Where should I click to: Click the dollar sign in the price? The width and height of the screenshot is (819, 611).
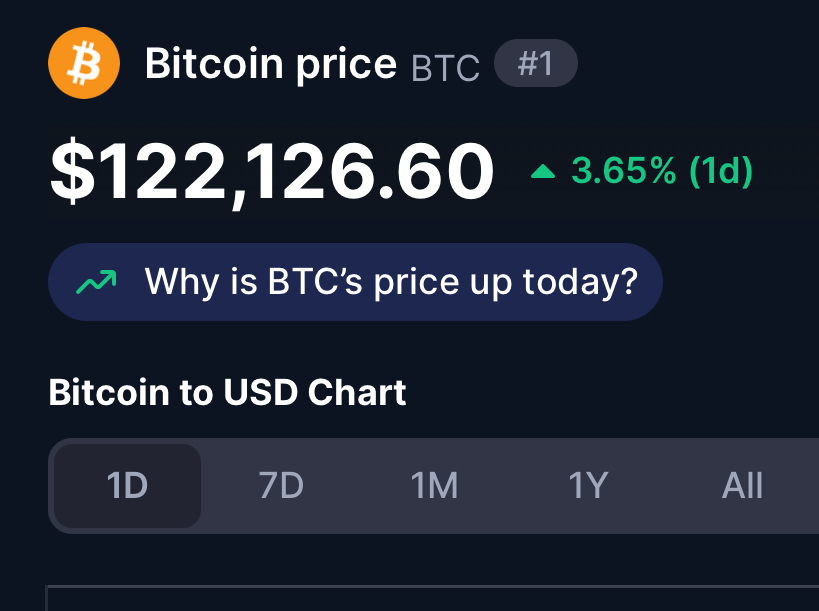click(72, 171)
